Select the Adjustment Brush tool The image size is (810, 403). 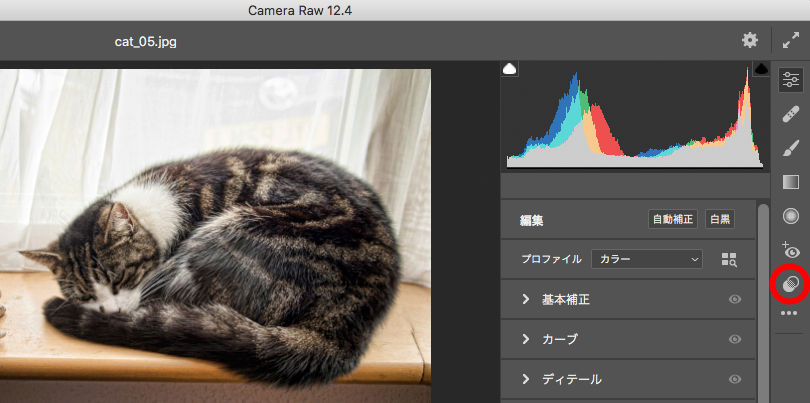pyautogui.click(x=790, y=148)
